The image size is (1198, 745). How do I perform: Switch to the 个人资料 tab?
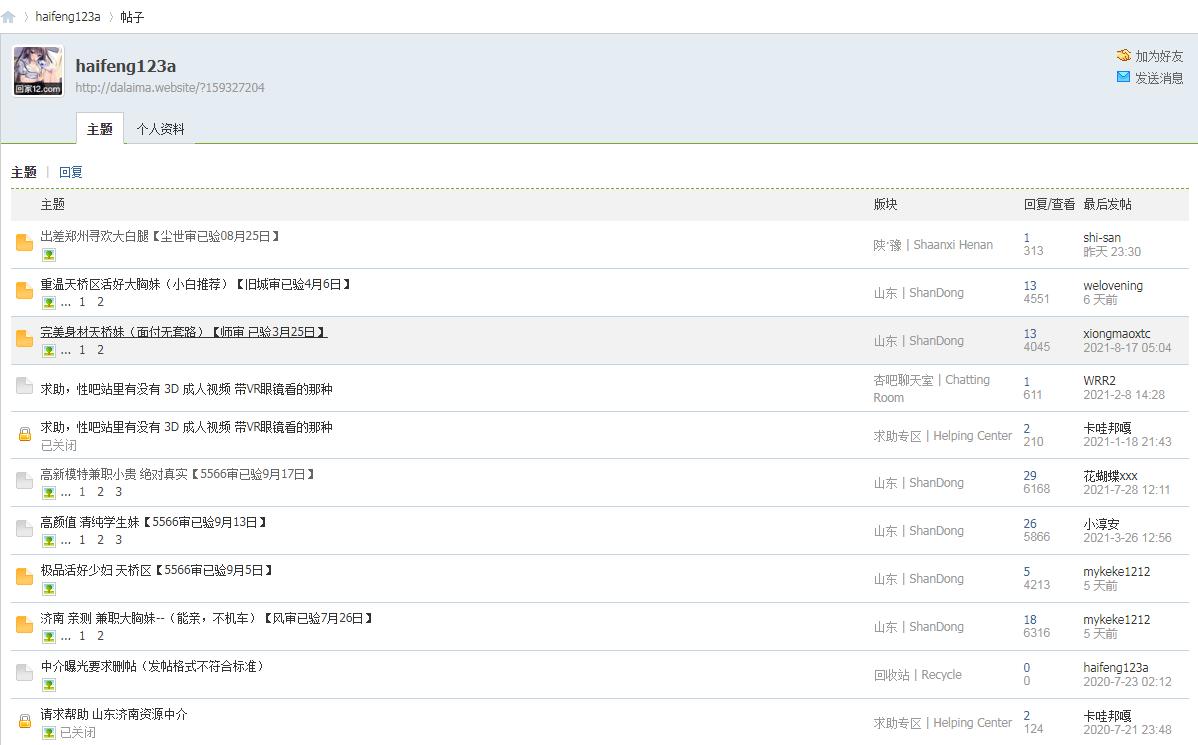click(160, 129)
